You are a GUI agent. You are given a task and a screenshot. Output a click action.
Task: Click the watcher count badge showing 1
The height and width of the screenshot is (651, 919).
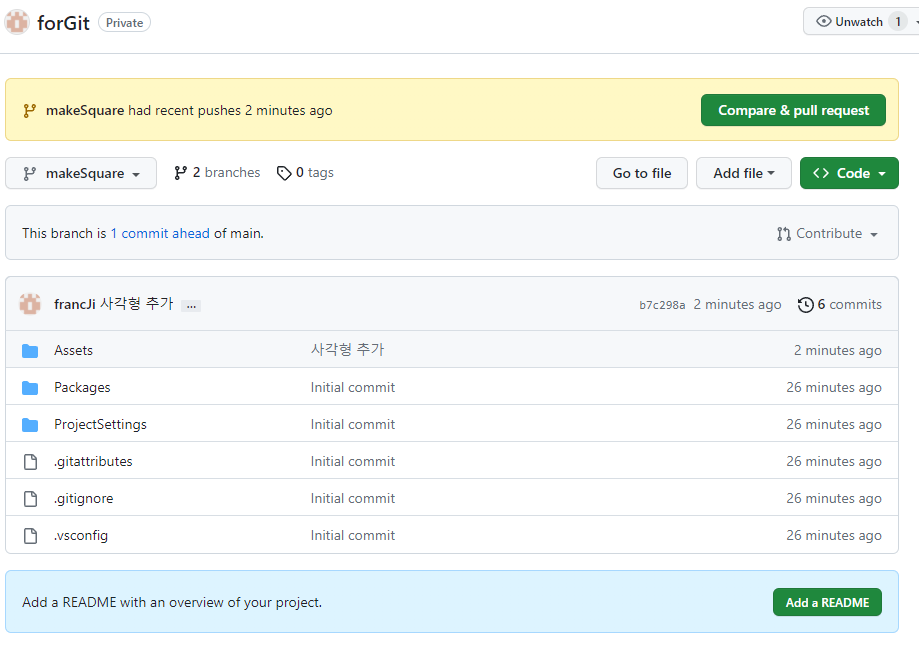pyautogui.click(x=898, y=22)
